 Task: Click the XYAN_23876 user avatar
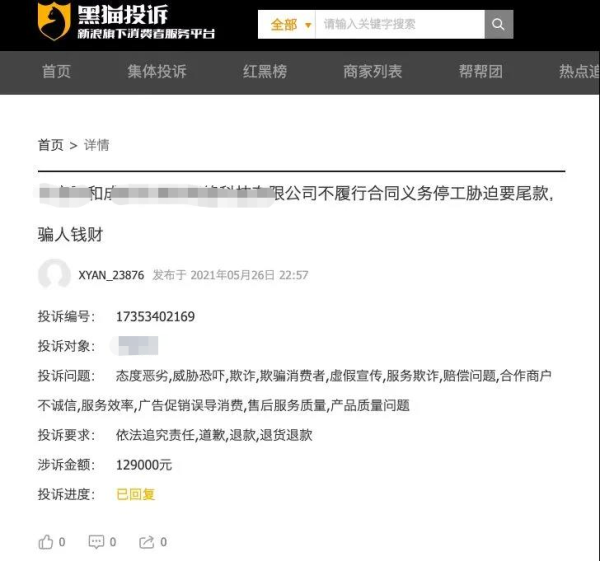click(x=54, y=274)
